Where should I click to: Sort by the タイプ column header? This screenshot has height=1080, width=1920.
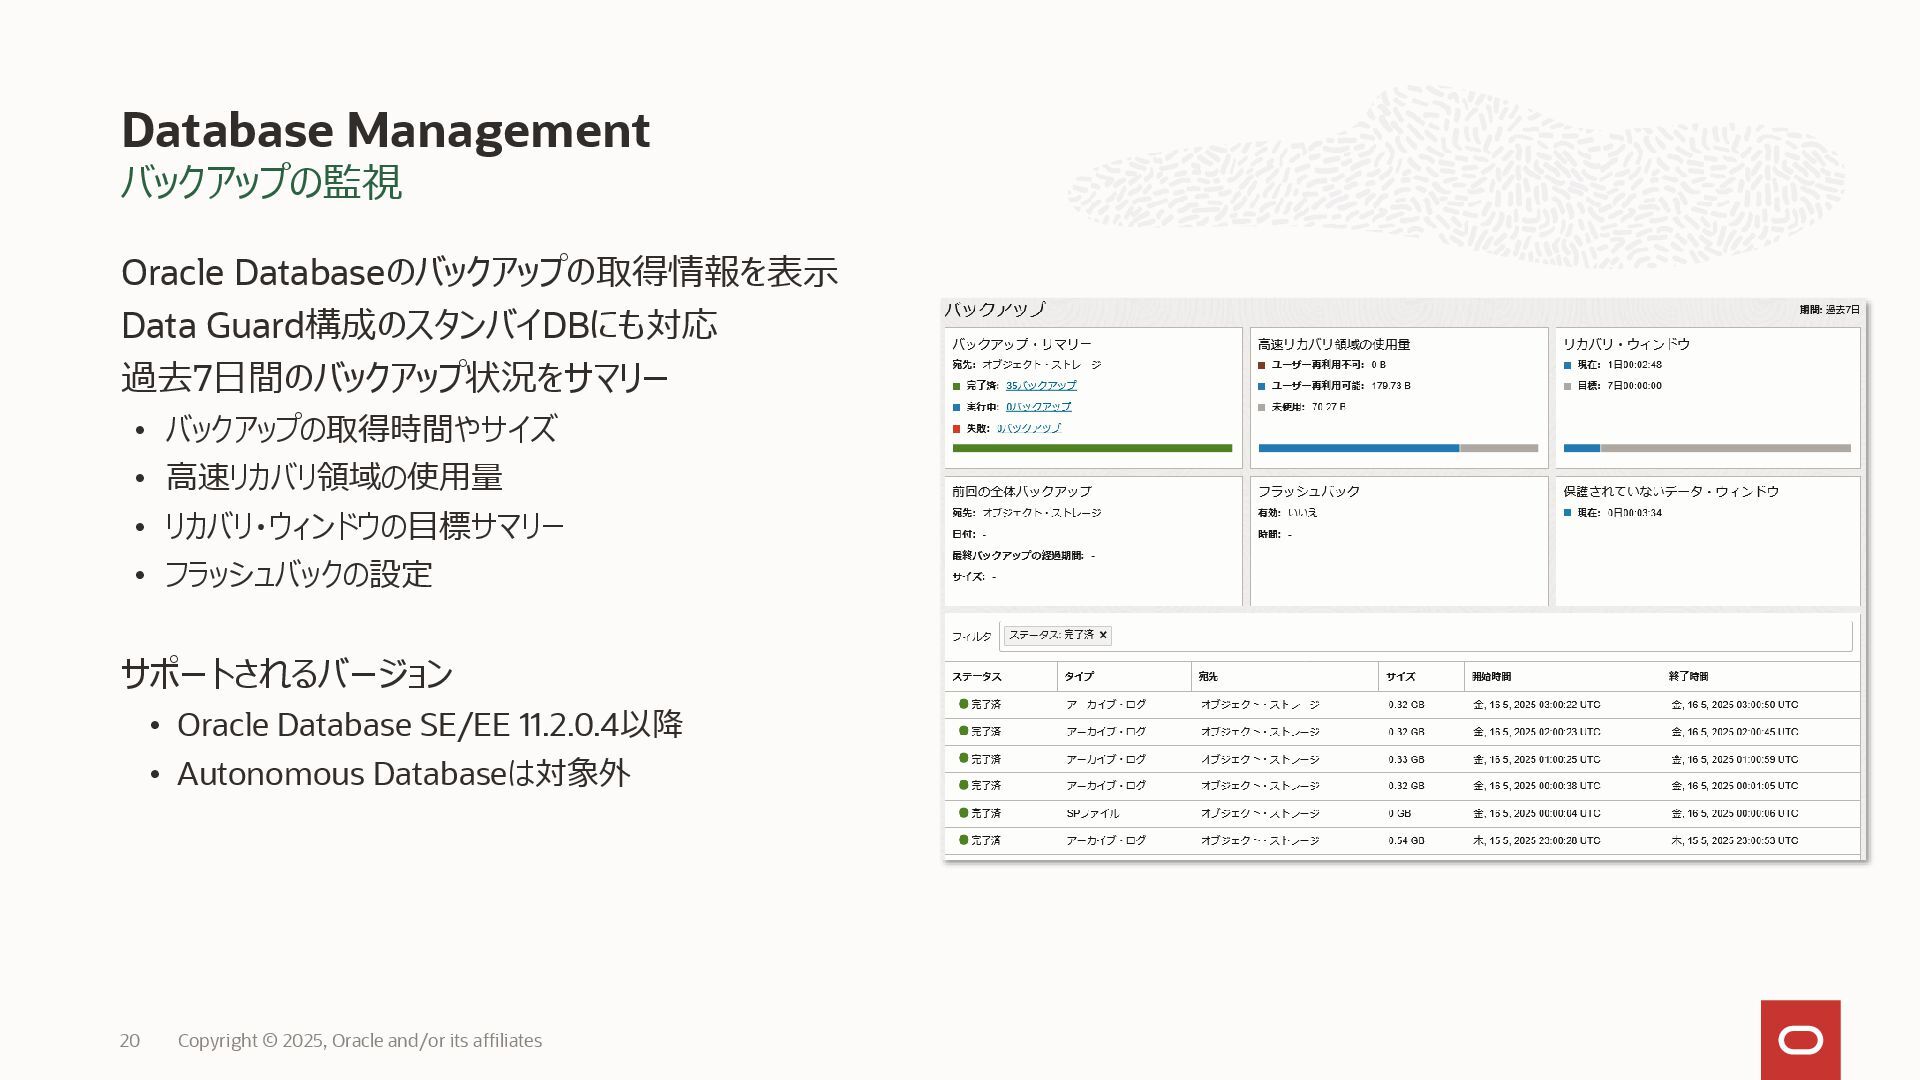point(1079,677)
